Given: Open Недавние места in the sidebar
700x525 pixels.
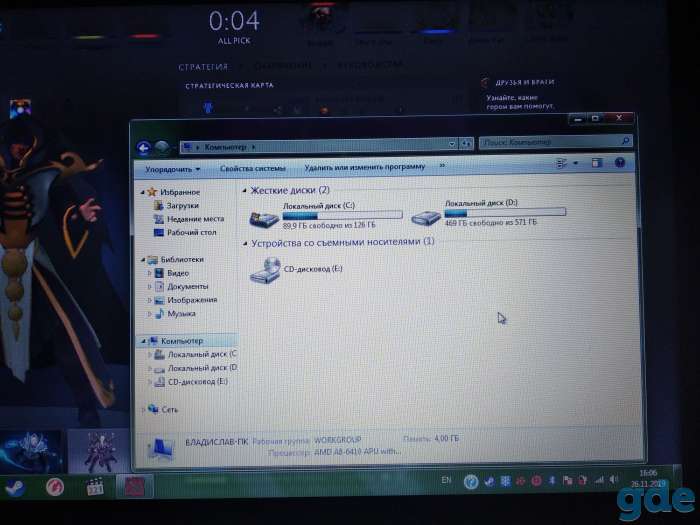Looking at the screenshot, I should click(x=189, y=219).
